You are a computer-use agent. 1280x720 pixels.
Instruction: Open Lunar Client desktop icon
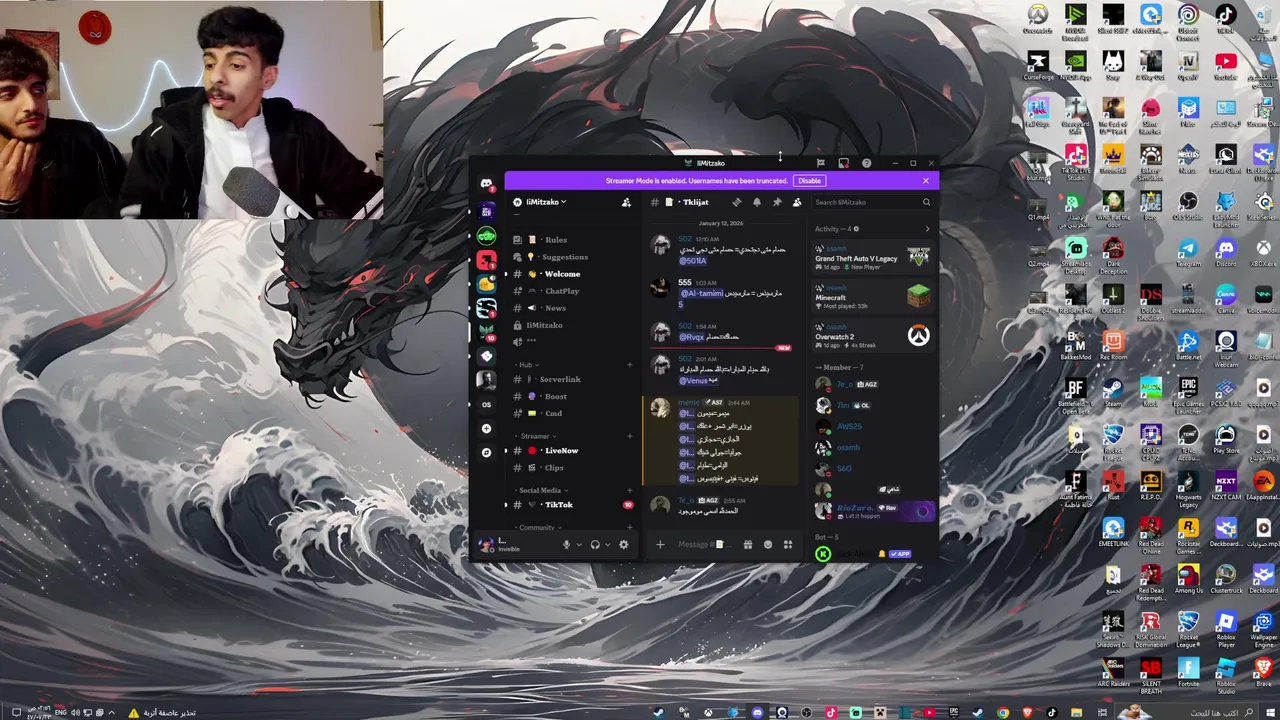[1225, 160]
